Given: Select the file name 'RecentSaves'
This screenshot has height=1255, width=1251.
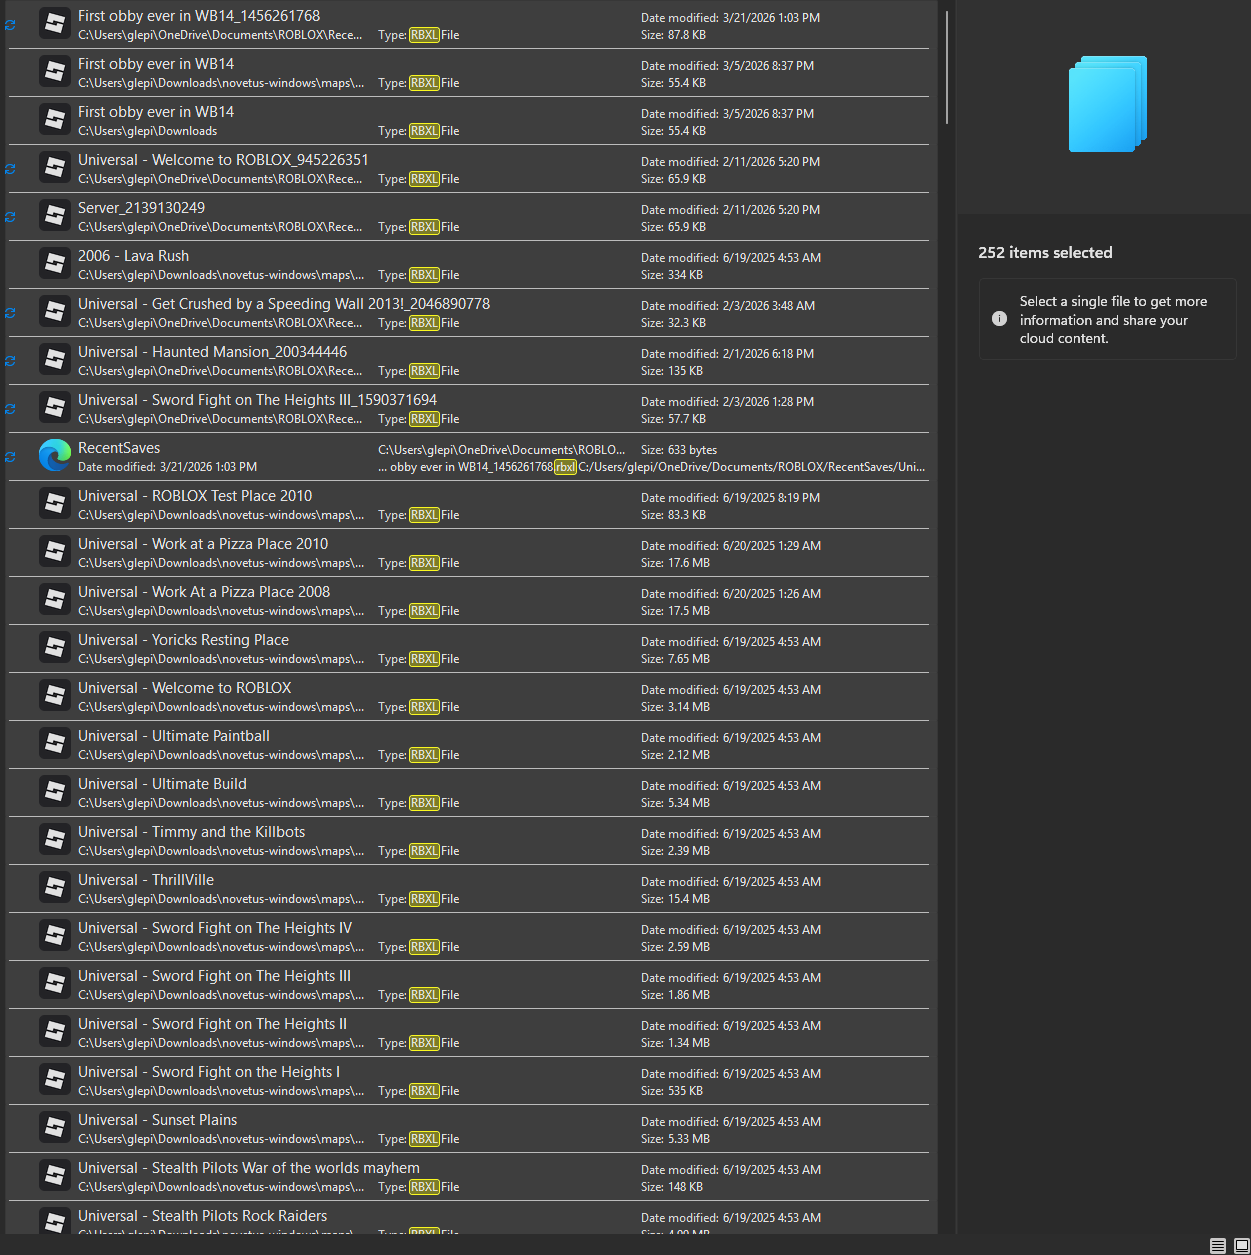Looking at the screenshot, I should [x=119, y=448].
